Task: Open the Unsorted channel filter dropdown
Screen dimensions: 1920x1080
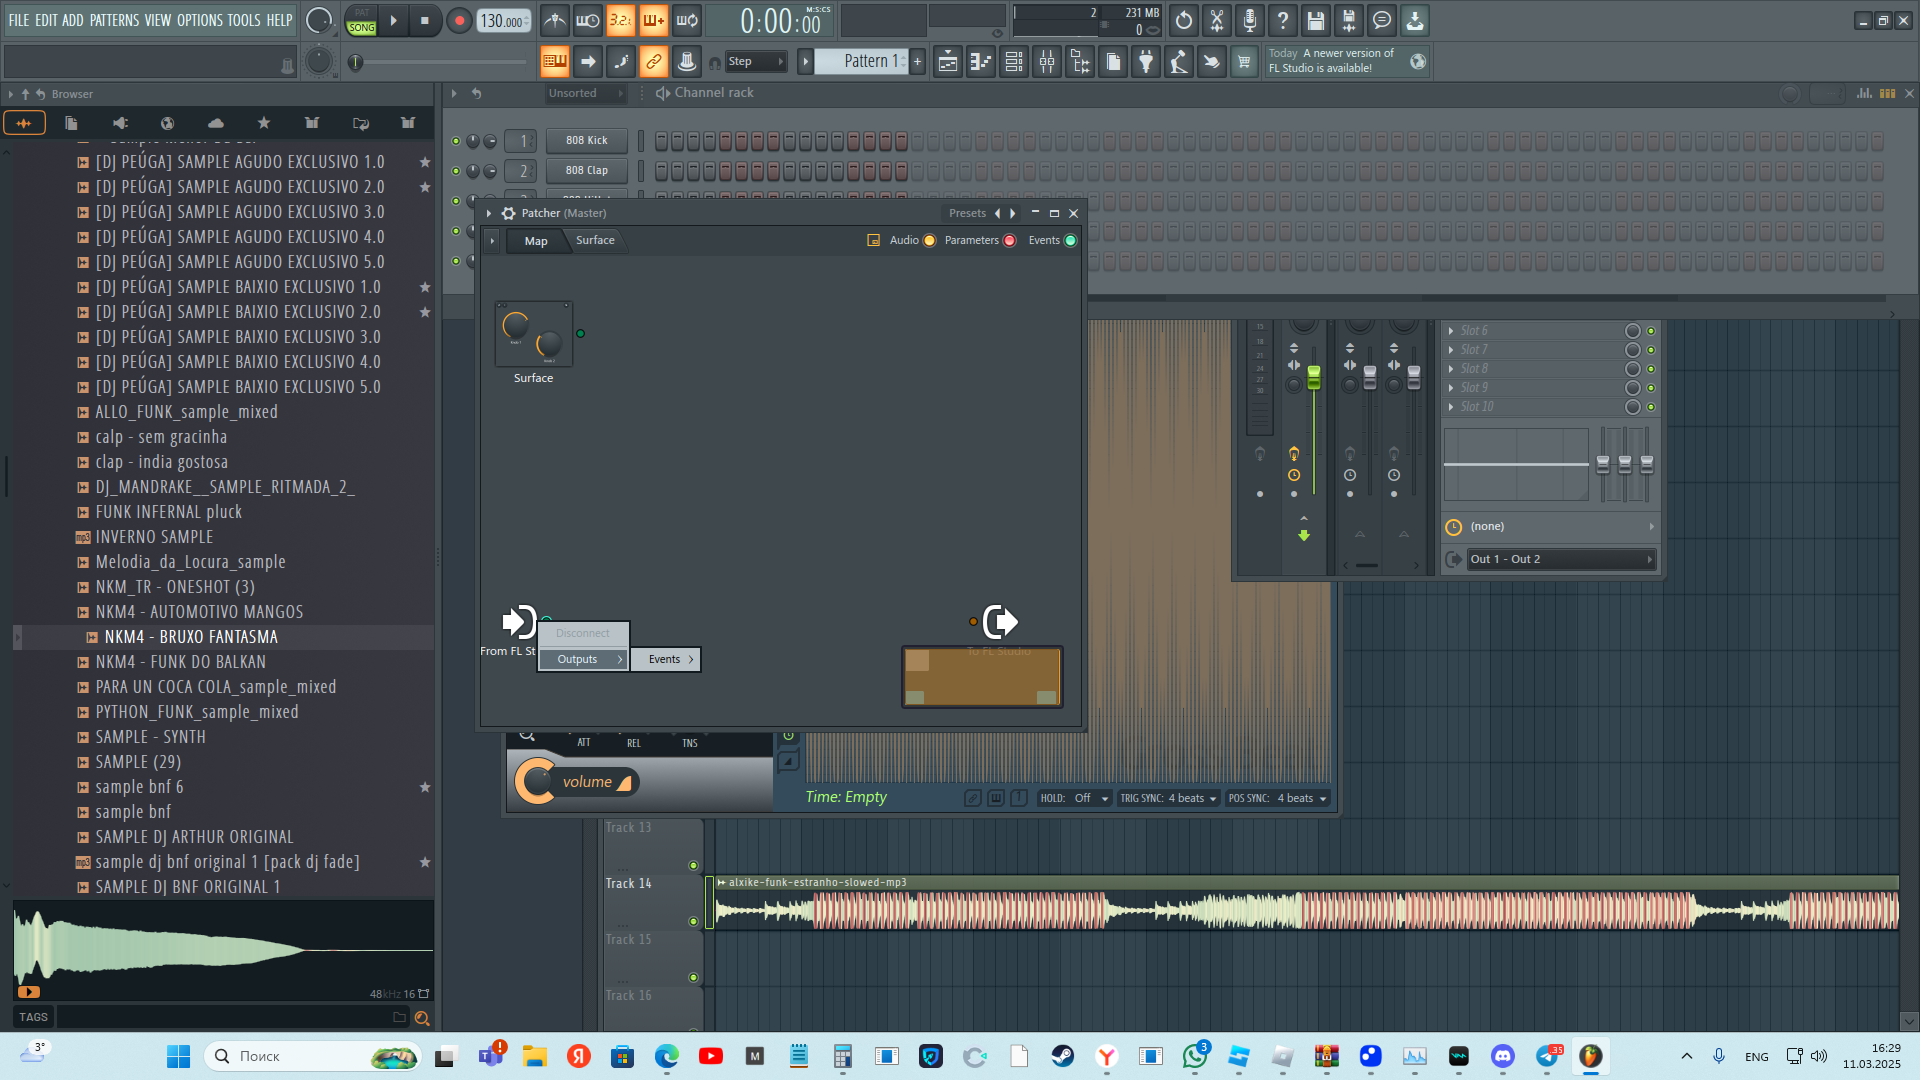Action: 586,93
